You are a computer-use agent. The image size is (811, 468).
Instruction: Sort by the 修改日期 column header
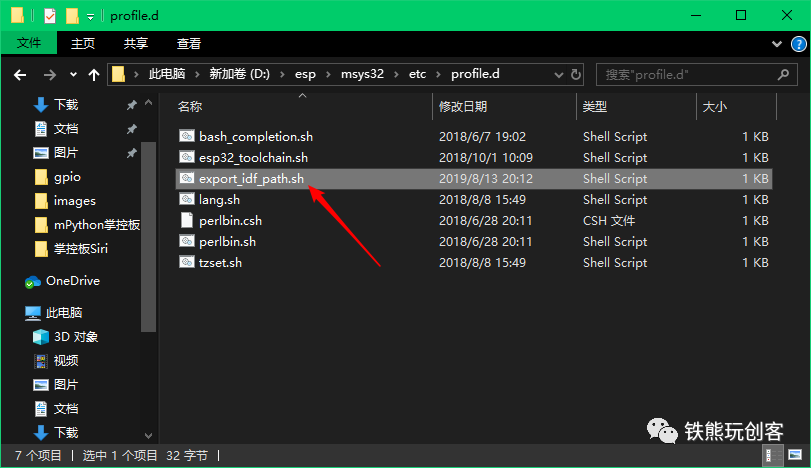(x=463, y=107)
